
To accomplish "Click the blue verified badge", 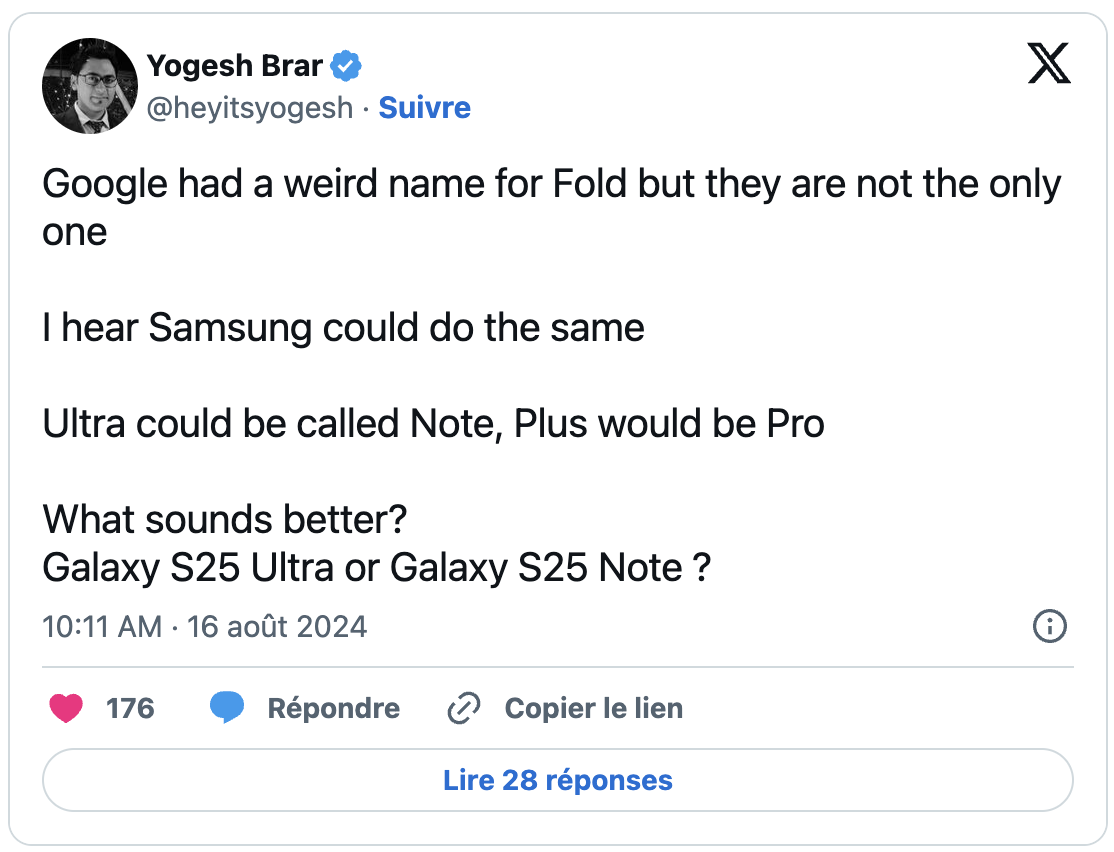I will click(x=346, y=66).
